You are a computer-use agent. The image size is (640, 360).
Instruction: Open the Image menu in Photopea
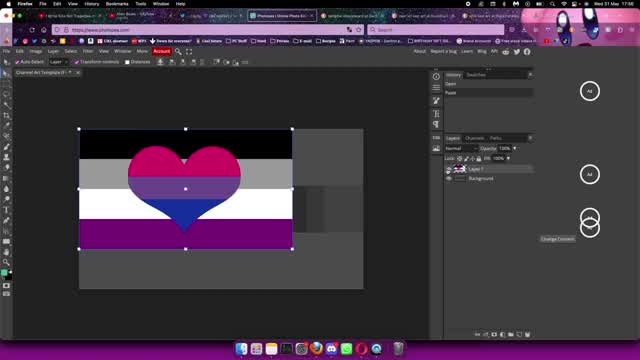pyautogui.click(x=36, y=51)
